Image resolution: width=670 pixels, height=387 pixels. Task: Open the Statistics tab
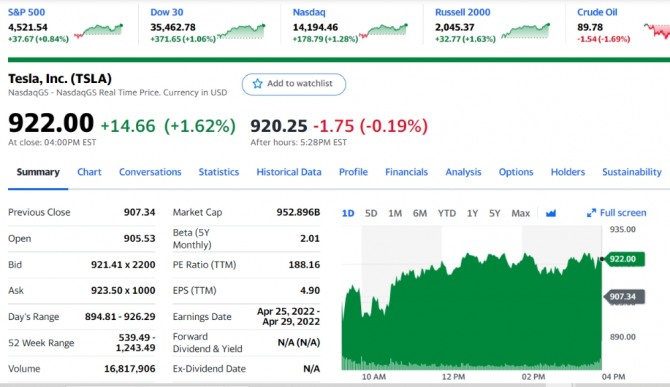[219, 172]
